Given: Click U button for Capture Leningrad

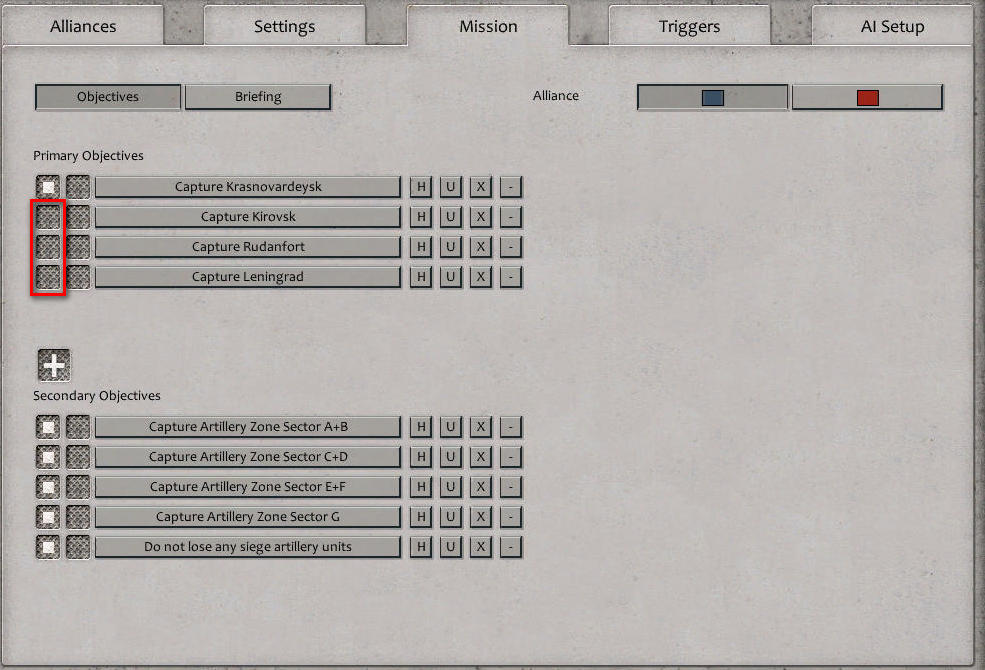Looking at the screenshot, I should (450, 277).
